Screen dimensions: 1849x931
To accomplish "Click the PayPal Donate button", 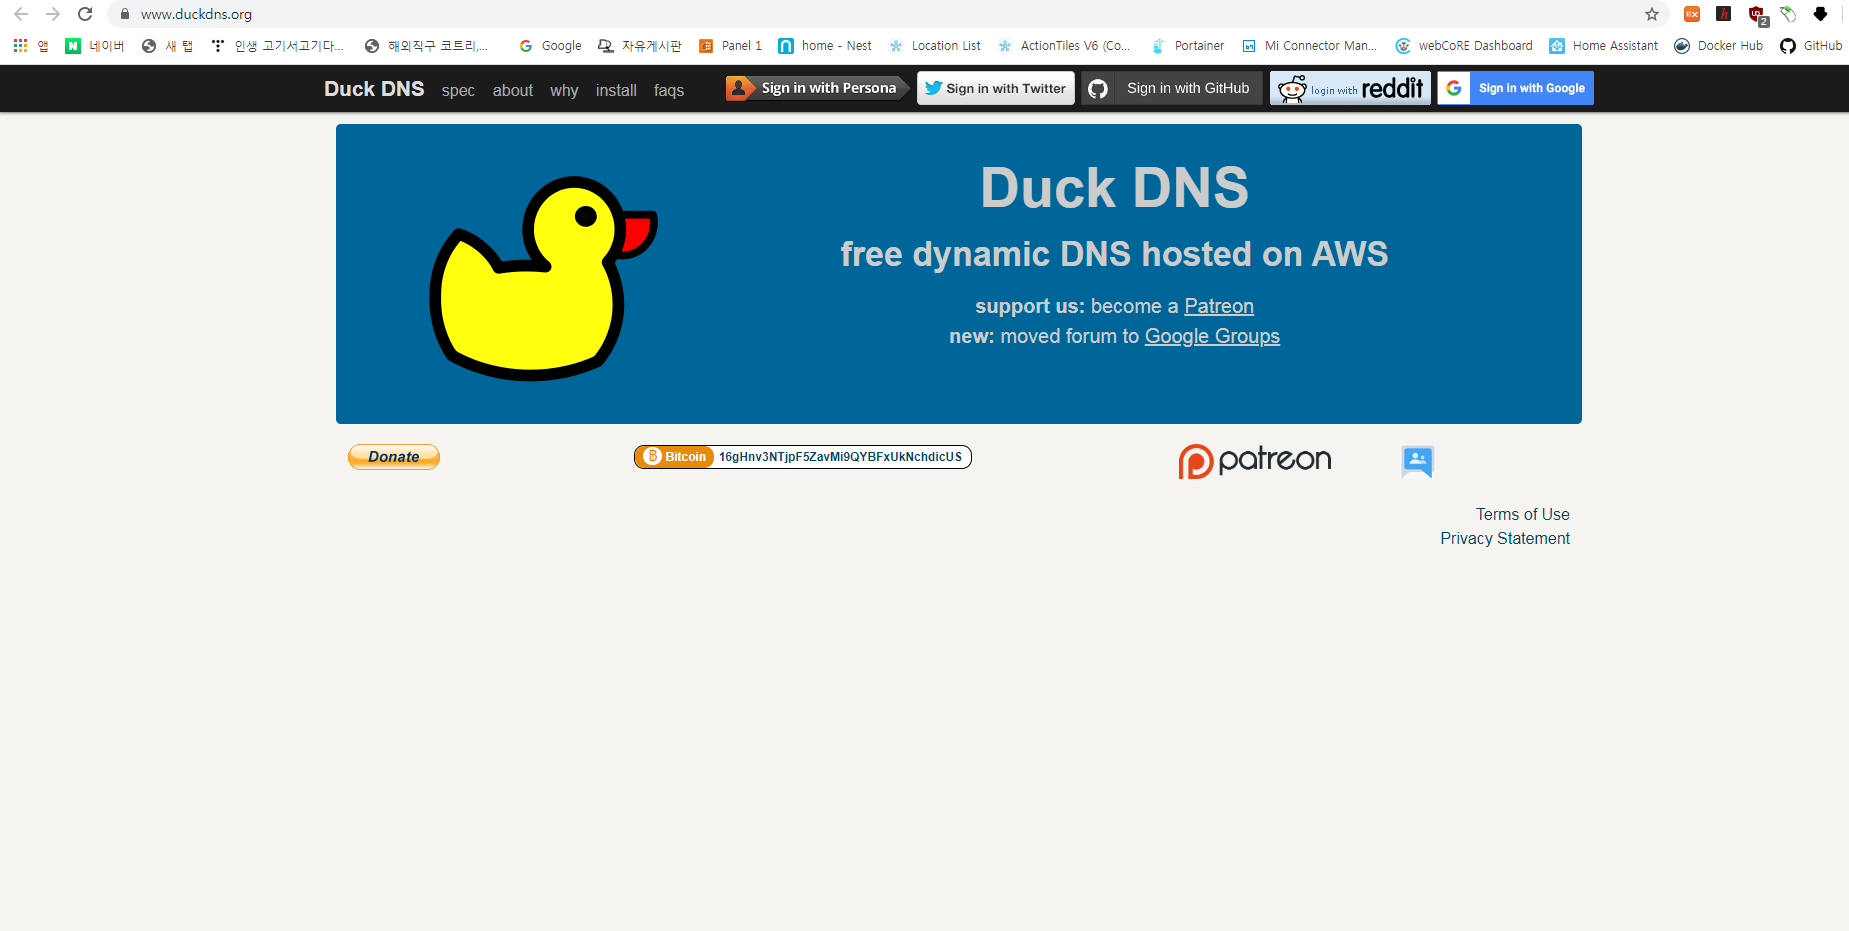I will 394,457.
